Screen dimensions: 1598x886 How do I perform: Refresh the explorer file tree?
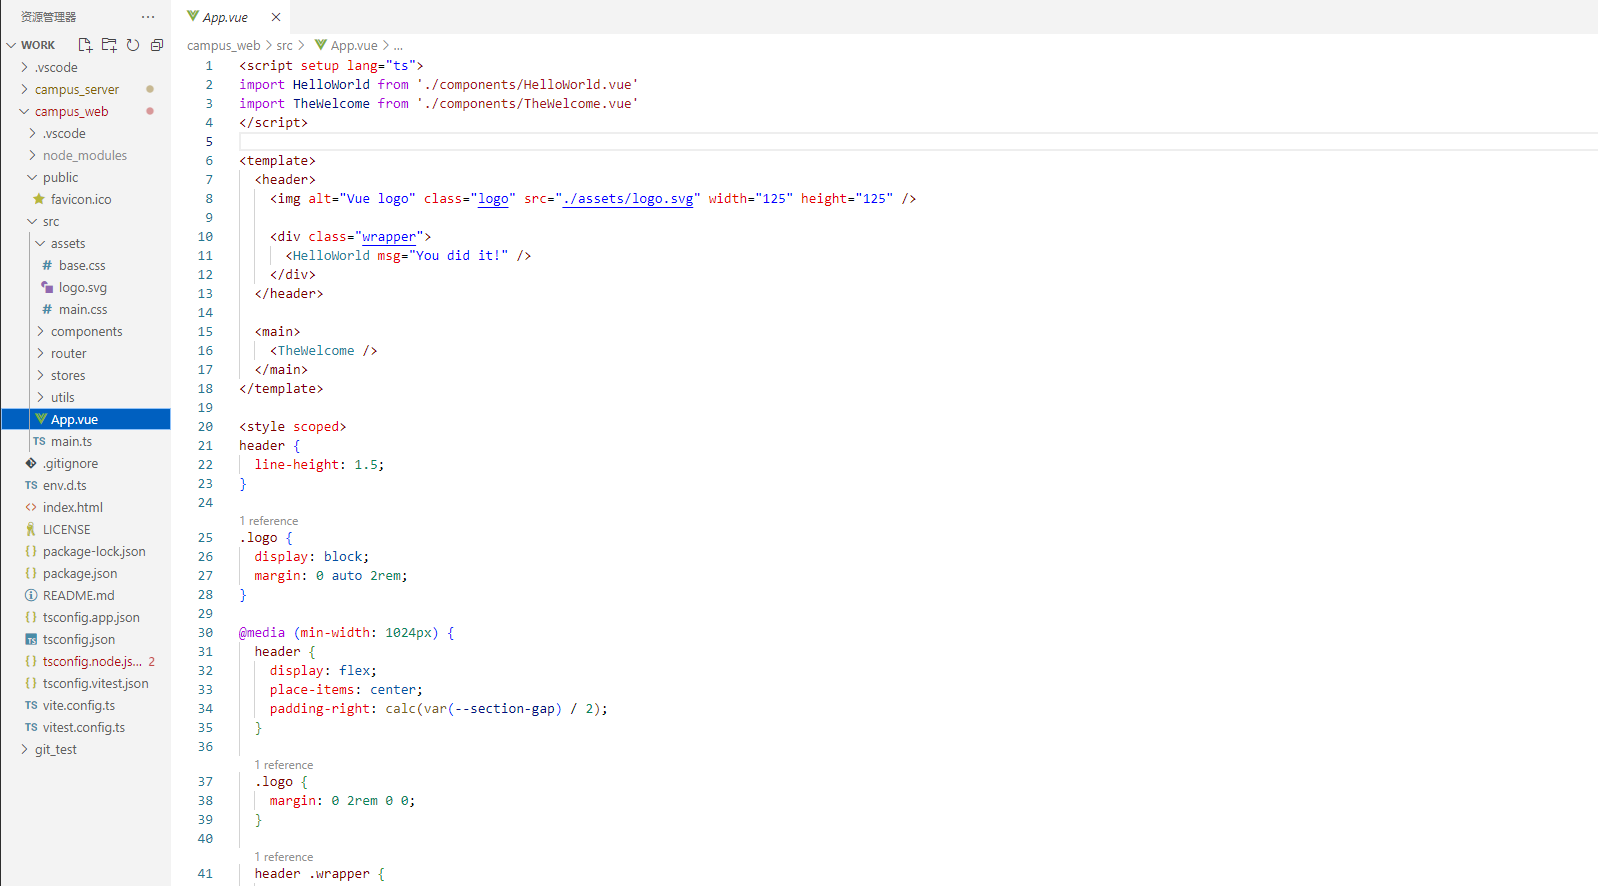(x=133, y=45)
